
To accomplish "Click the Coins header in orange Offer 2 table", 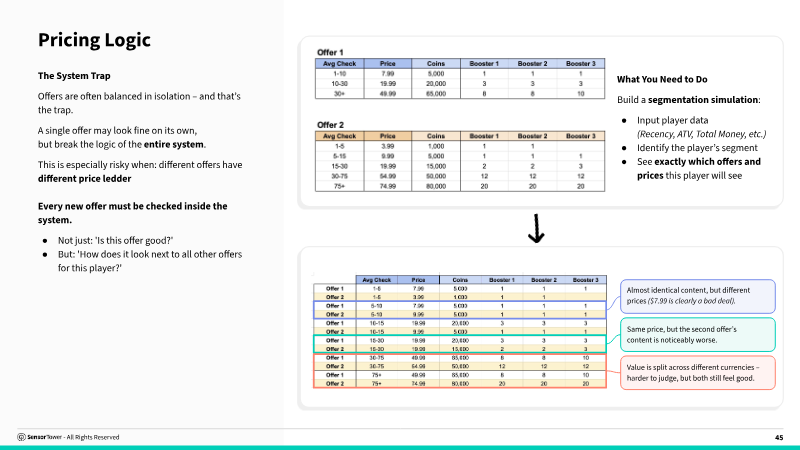I will click(x=436, y=136).
